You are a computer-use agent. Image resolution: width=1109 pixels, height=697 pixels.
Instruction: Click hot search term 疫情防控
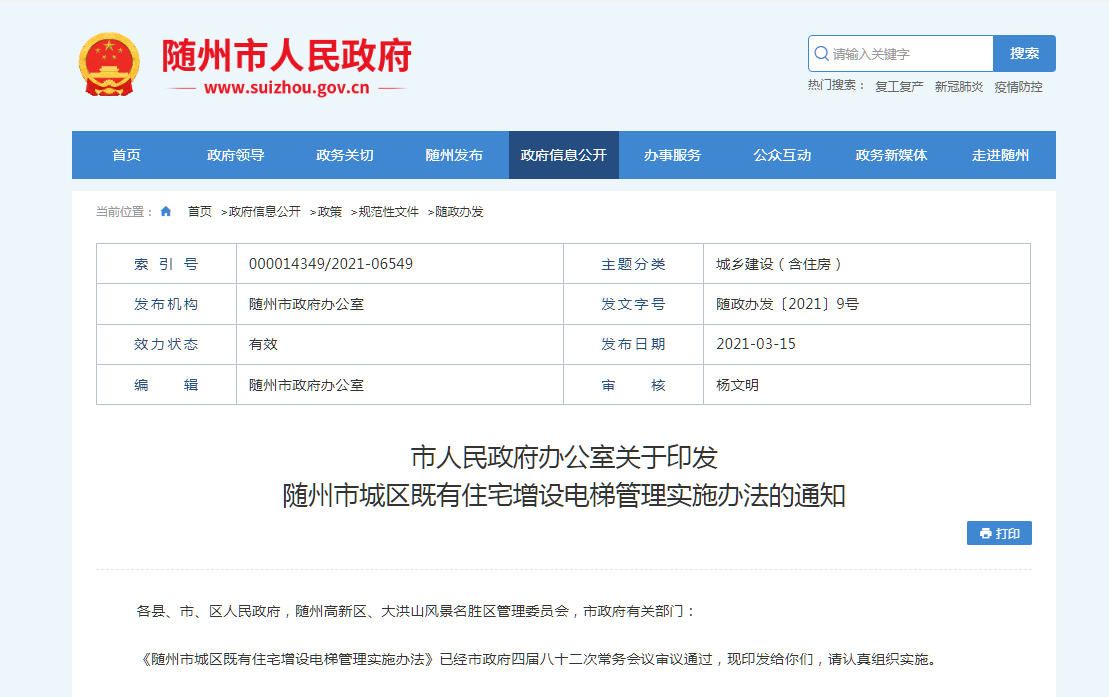[x=1018, y=87]
